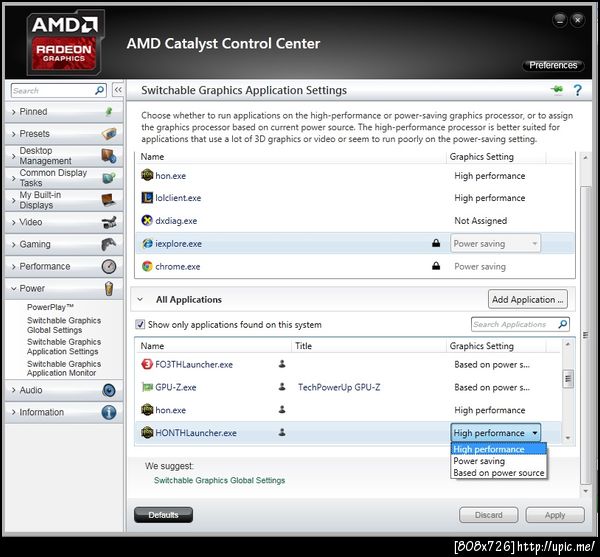The width and height of the screenshot is (600, 557).
Task: Collapse the sidebar with double-chevron button
Action: [x=118, y=90]
